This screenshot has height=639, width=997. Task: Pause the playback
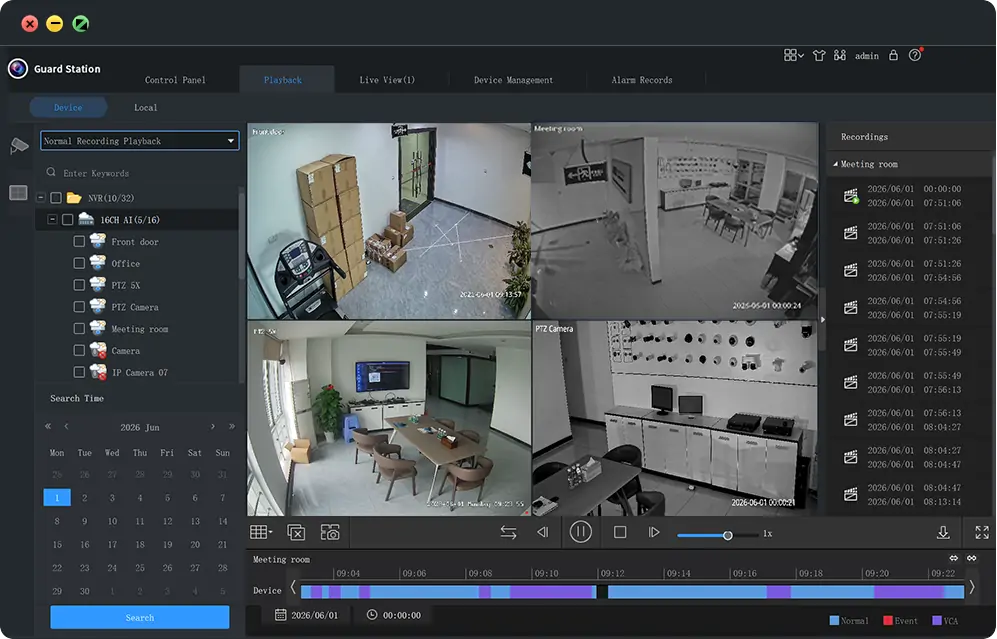[x=581, y=532]
